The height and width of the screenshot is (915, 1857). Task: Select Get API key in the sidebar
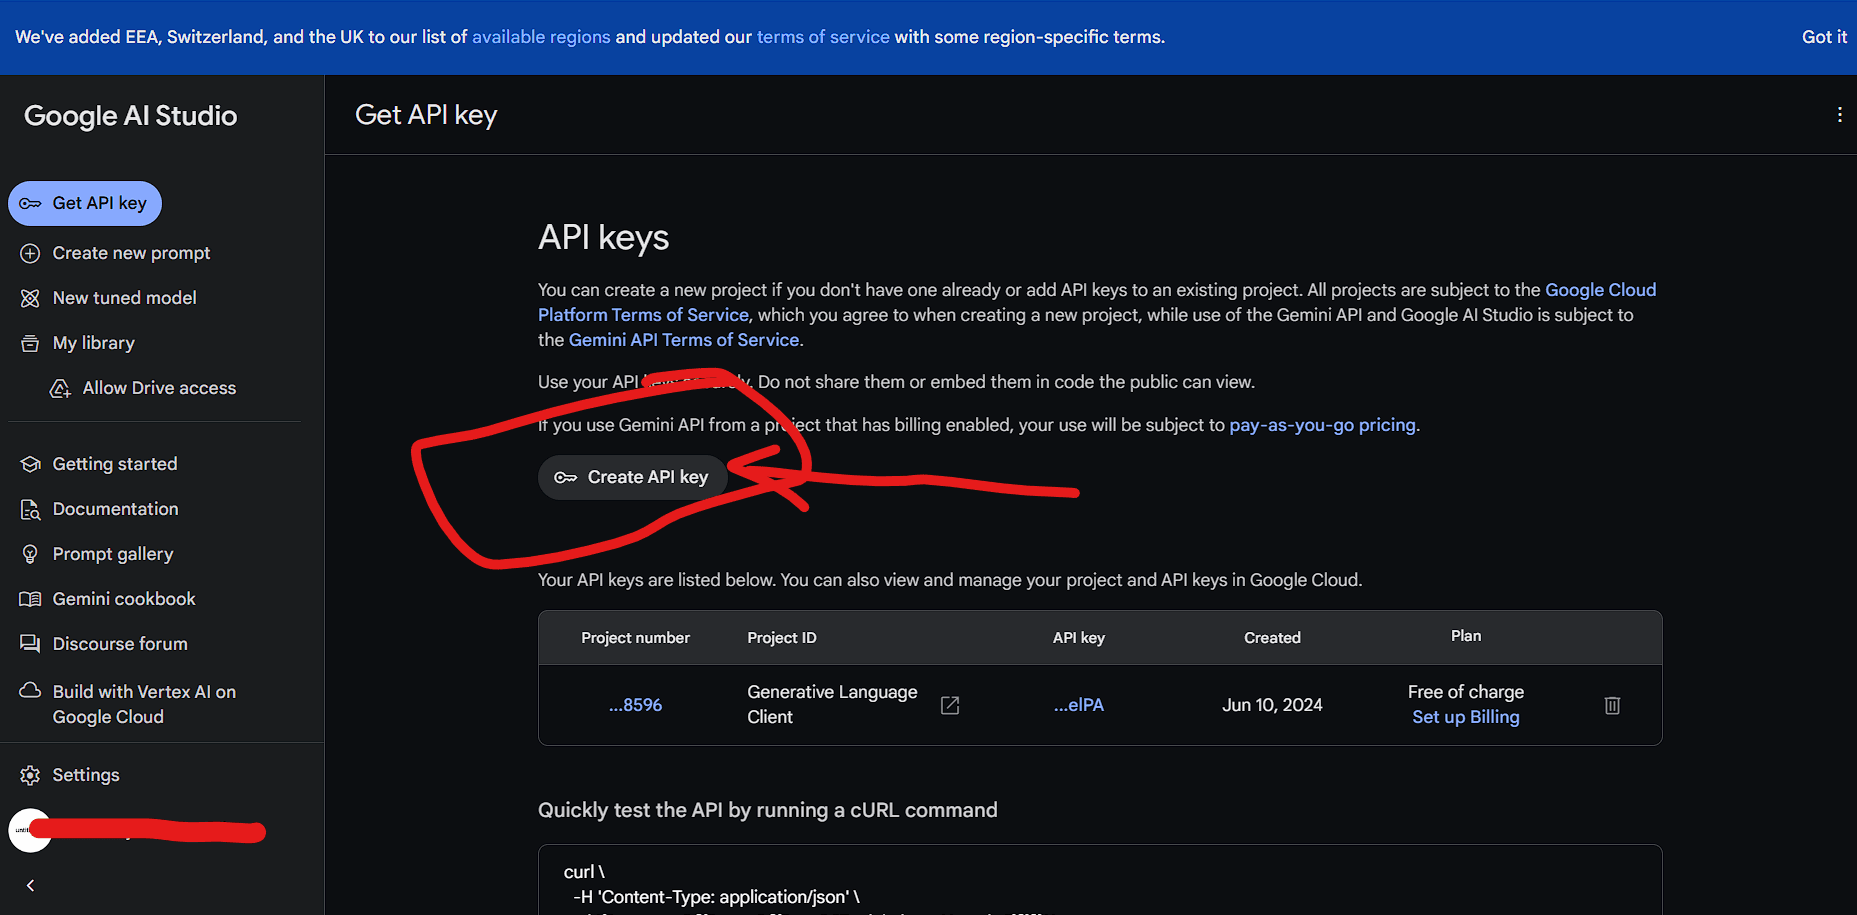(x=85, y=204)
